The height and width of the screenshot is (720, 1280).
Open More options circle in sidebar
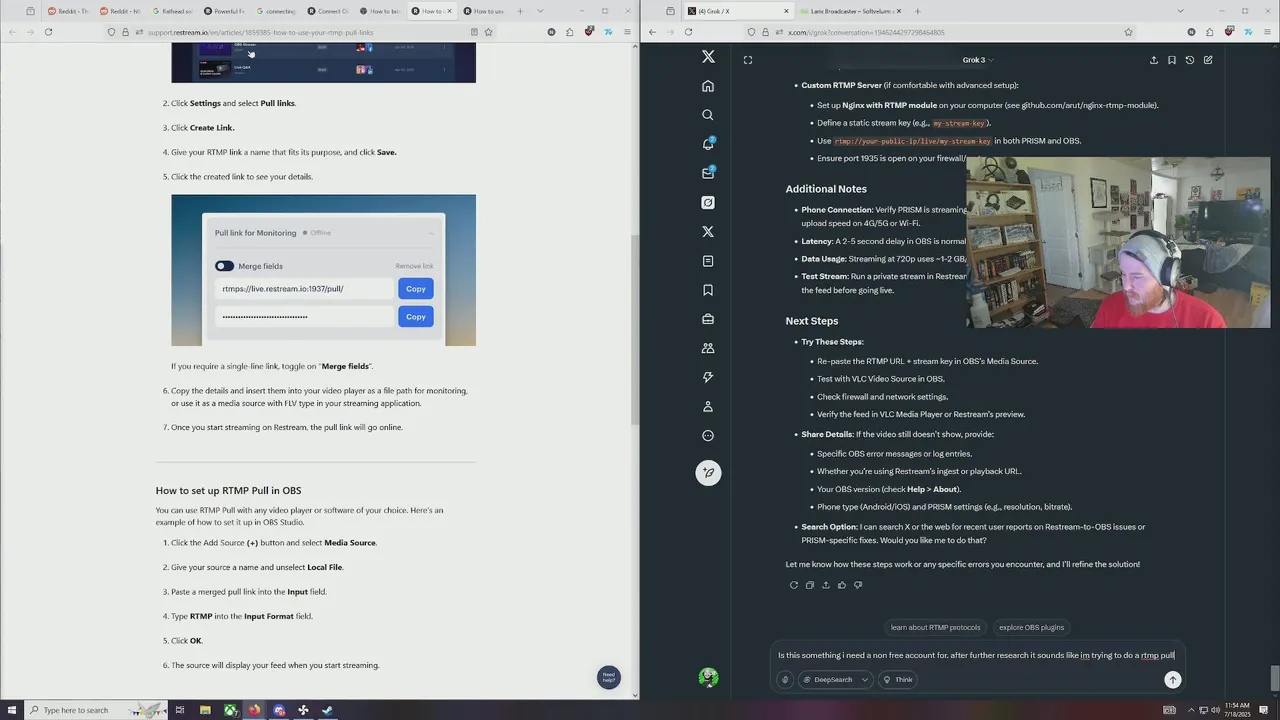[x=708, y=435]
